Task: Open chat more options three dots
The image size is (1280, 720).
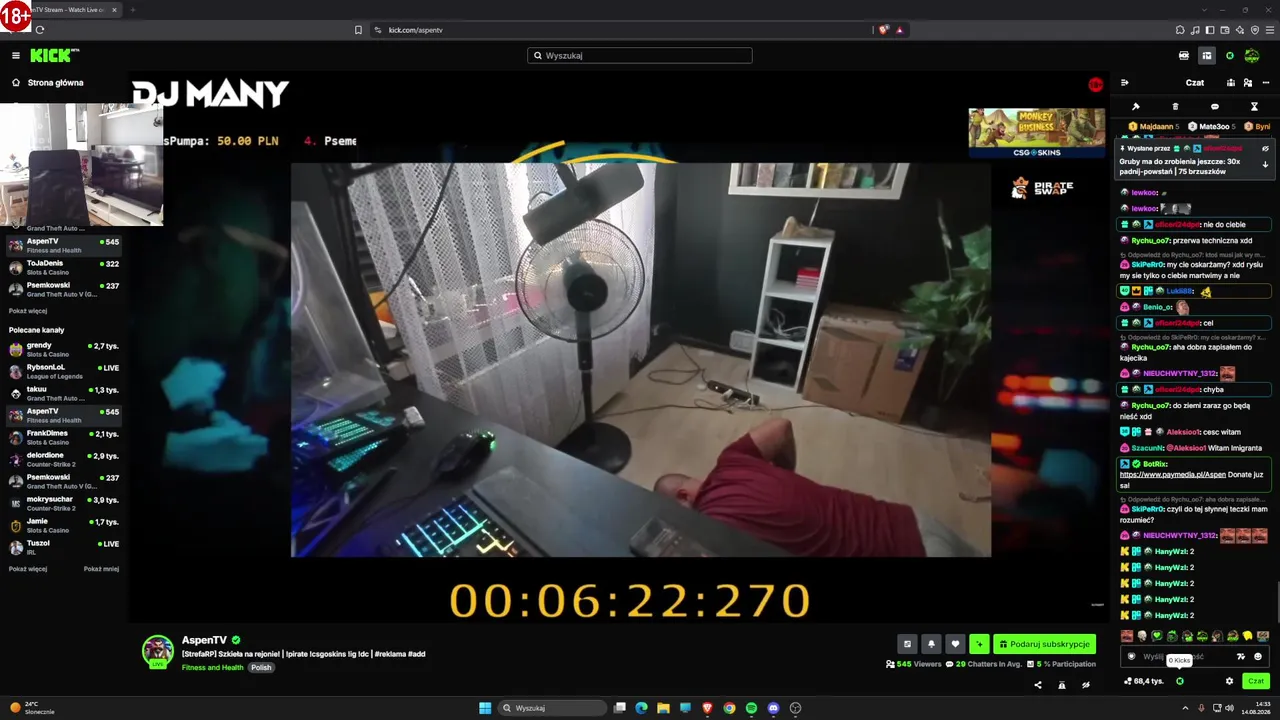Action: pyautogui.click(x=1265, y=83)
